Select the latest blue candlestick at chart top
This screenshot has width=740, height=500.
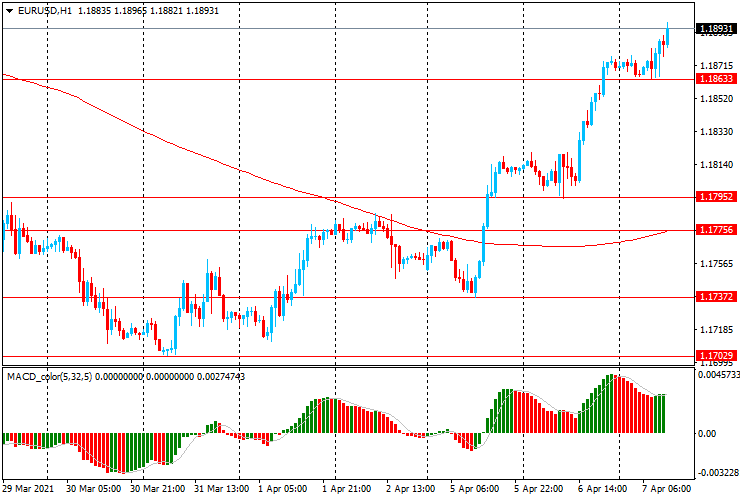667,36
